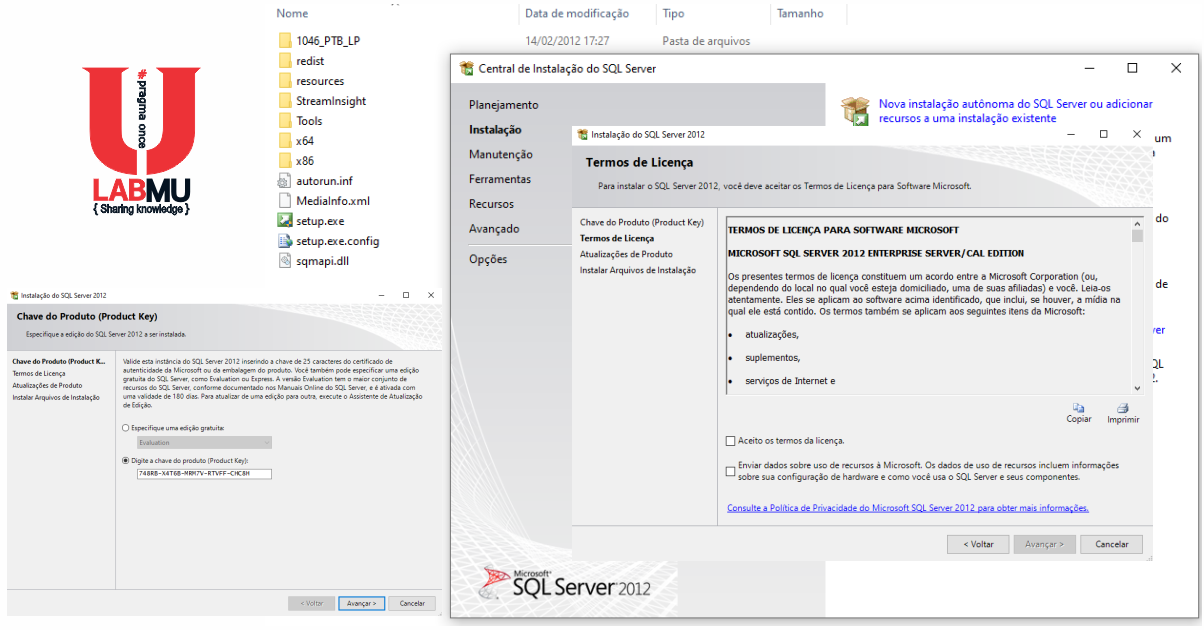Screen dimensions: 1204x630
Task: Open the Evaluation edition dropdown
Action: pyautogui.click(x=204, y=442)
